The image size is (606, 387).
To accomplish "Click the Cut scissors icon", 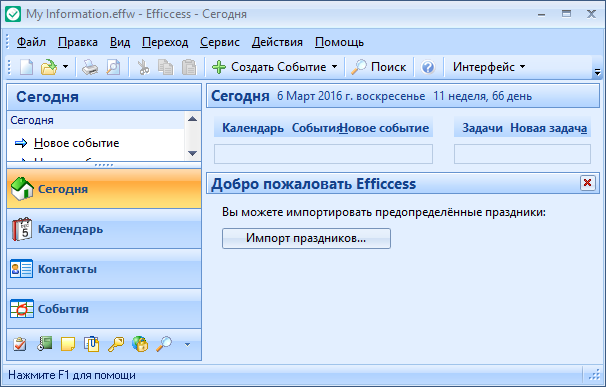I will tap(143, 67).
